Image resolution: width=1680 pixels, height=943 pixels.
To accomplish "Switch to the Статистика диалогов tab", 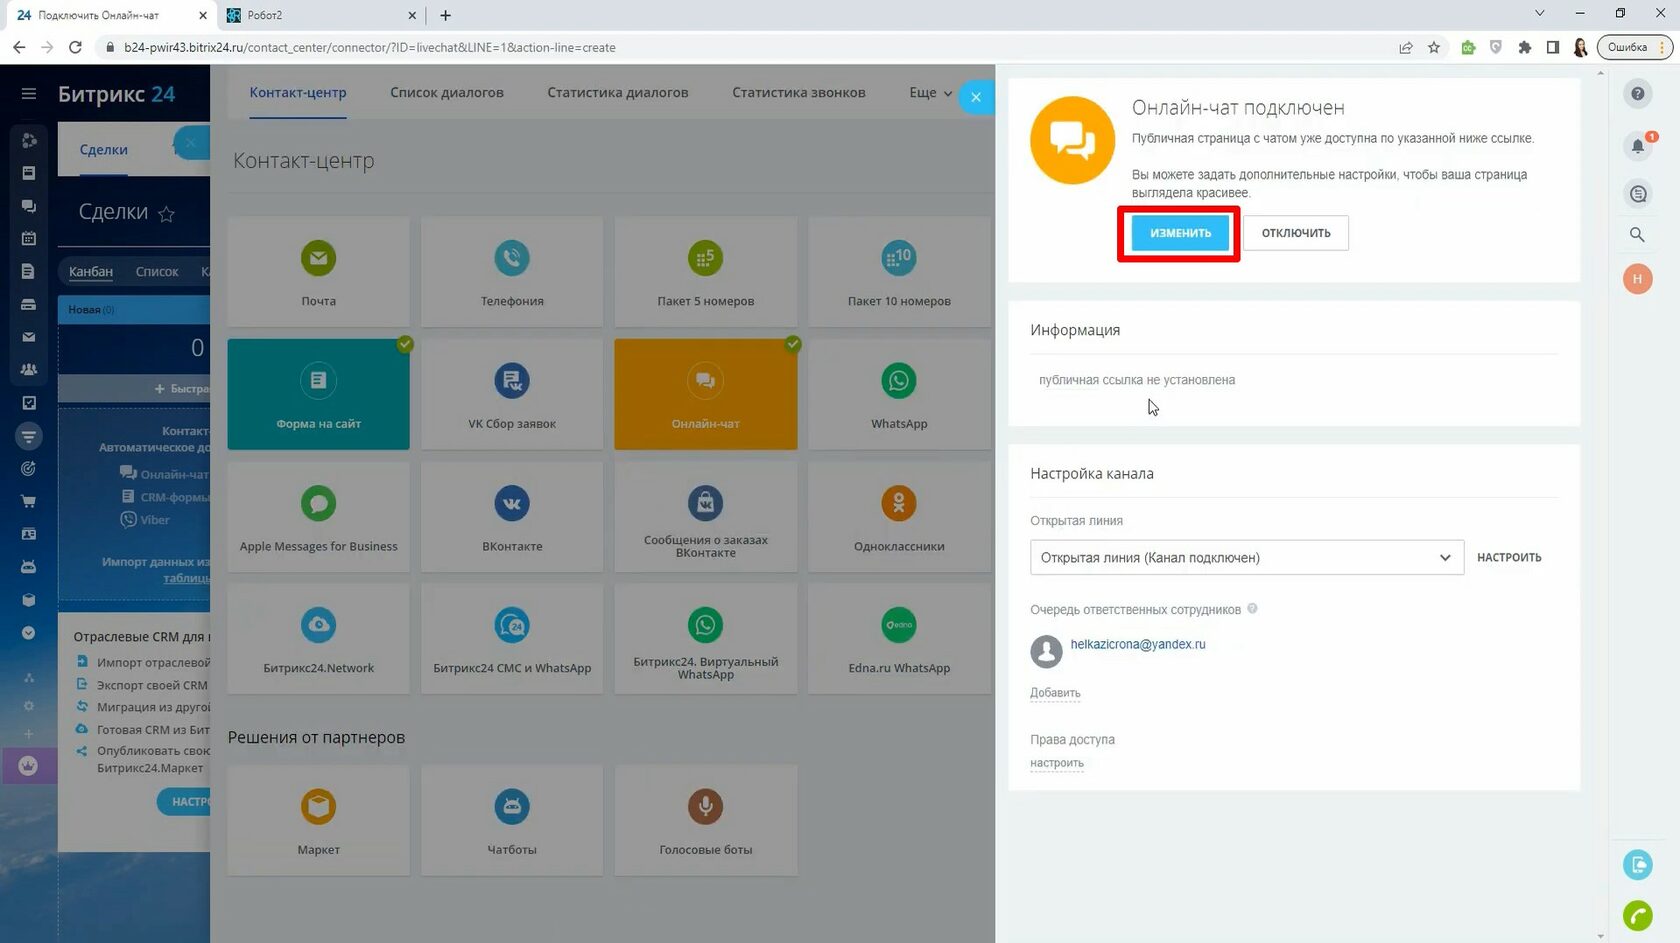I will pyautogui.click(x=618, y=93).
